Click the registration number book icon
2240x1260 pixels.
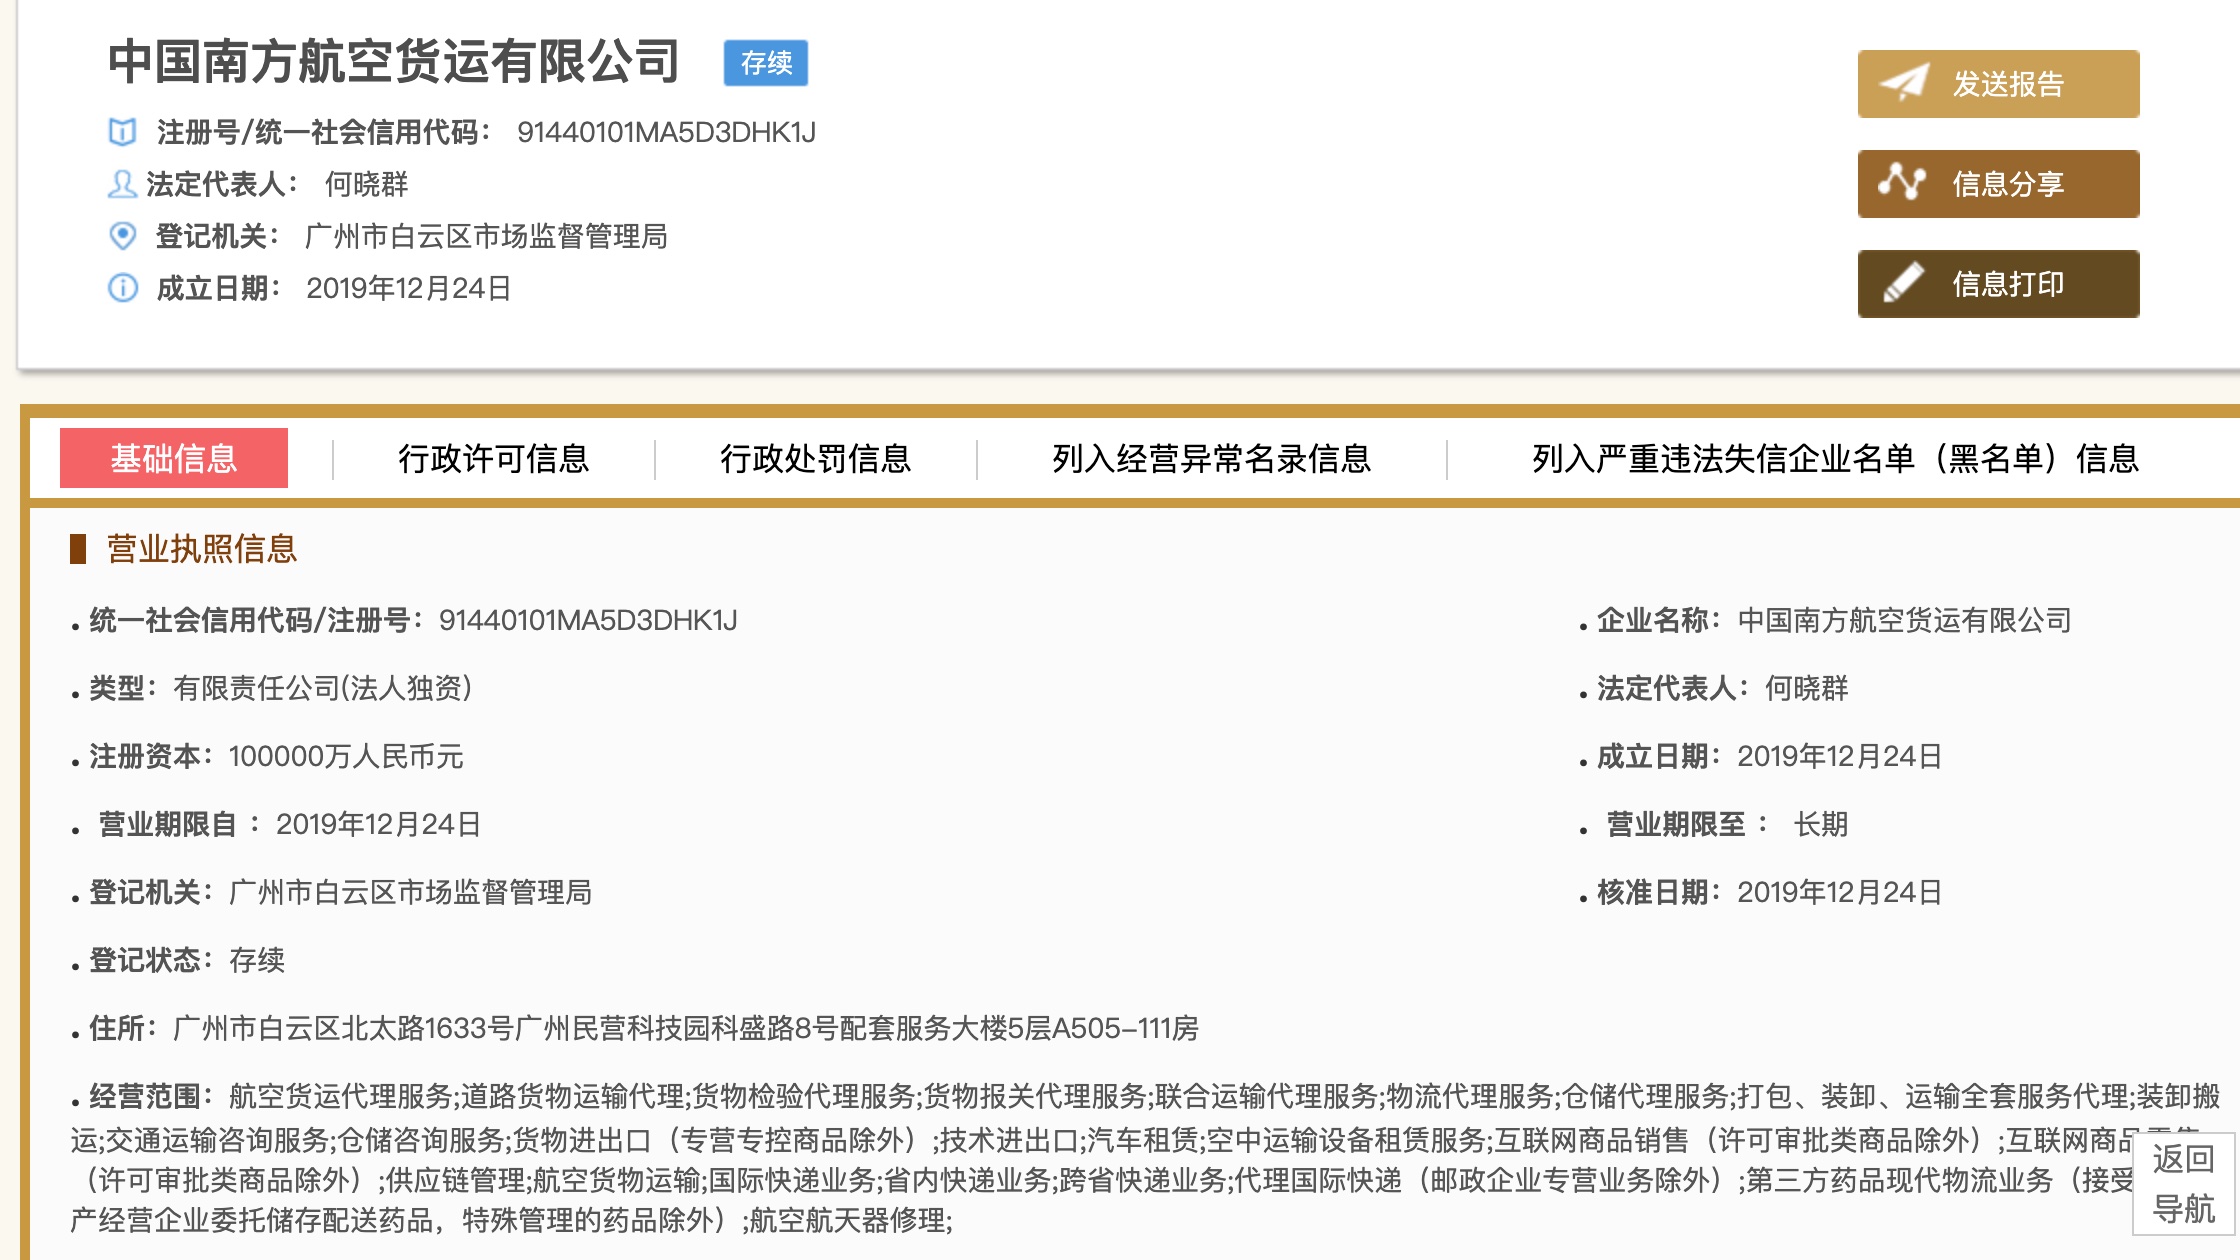[122, 132]
